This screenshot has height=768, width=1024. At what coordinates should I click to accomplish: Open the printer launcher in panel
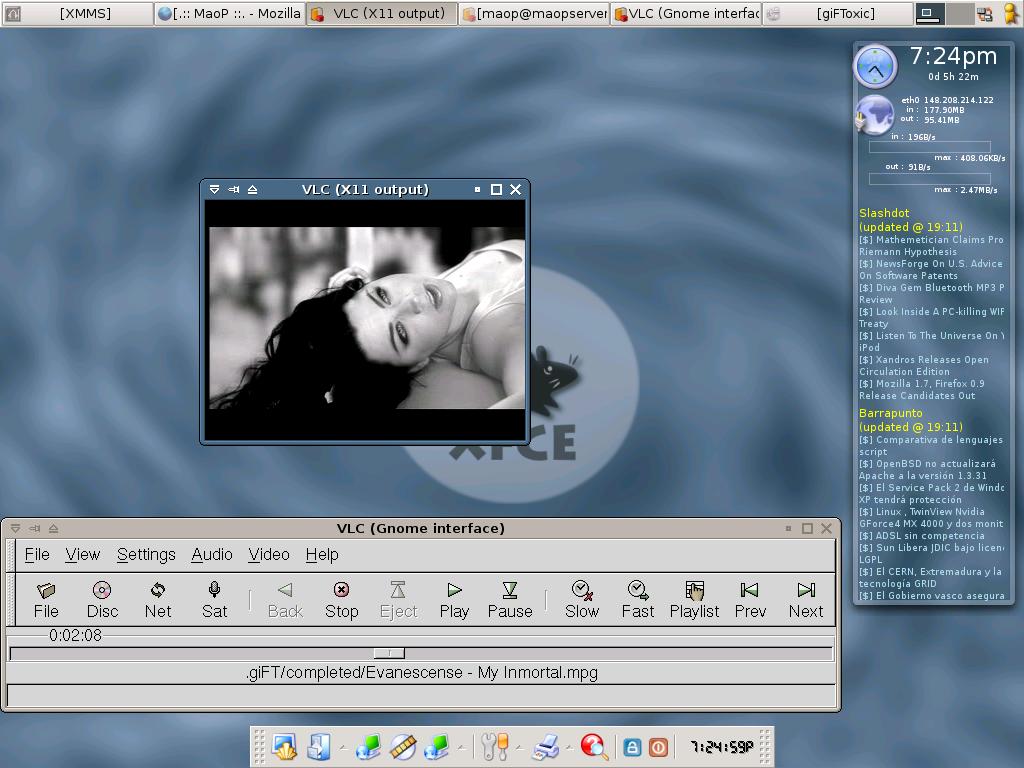tap(546, 746)
